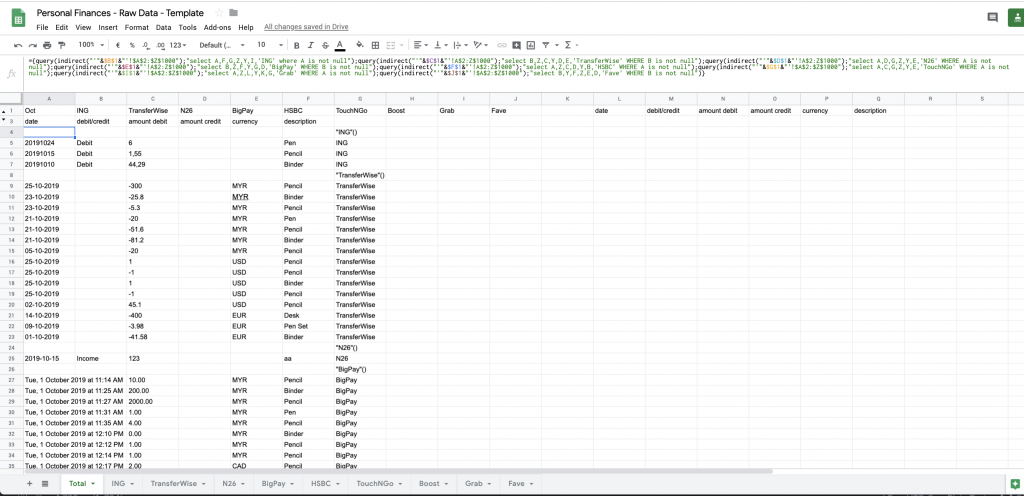Image resolution: width=1024 pixels, height=496 pixels.
Task: Switch to the BigPay sheet tab
Action: click(x=278, y=484)
